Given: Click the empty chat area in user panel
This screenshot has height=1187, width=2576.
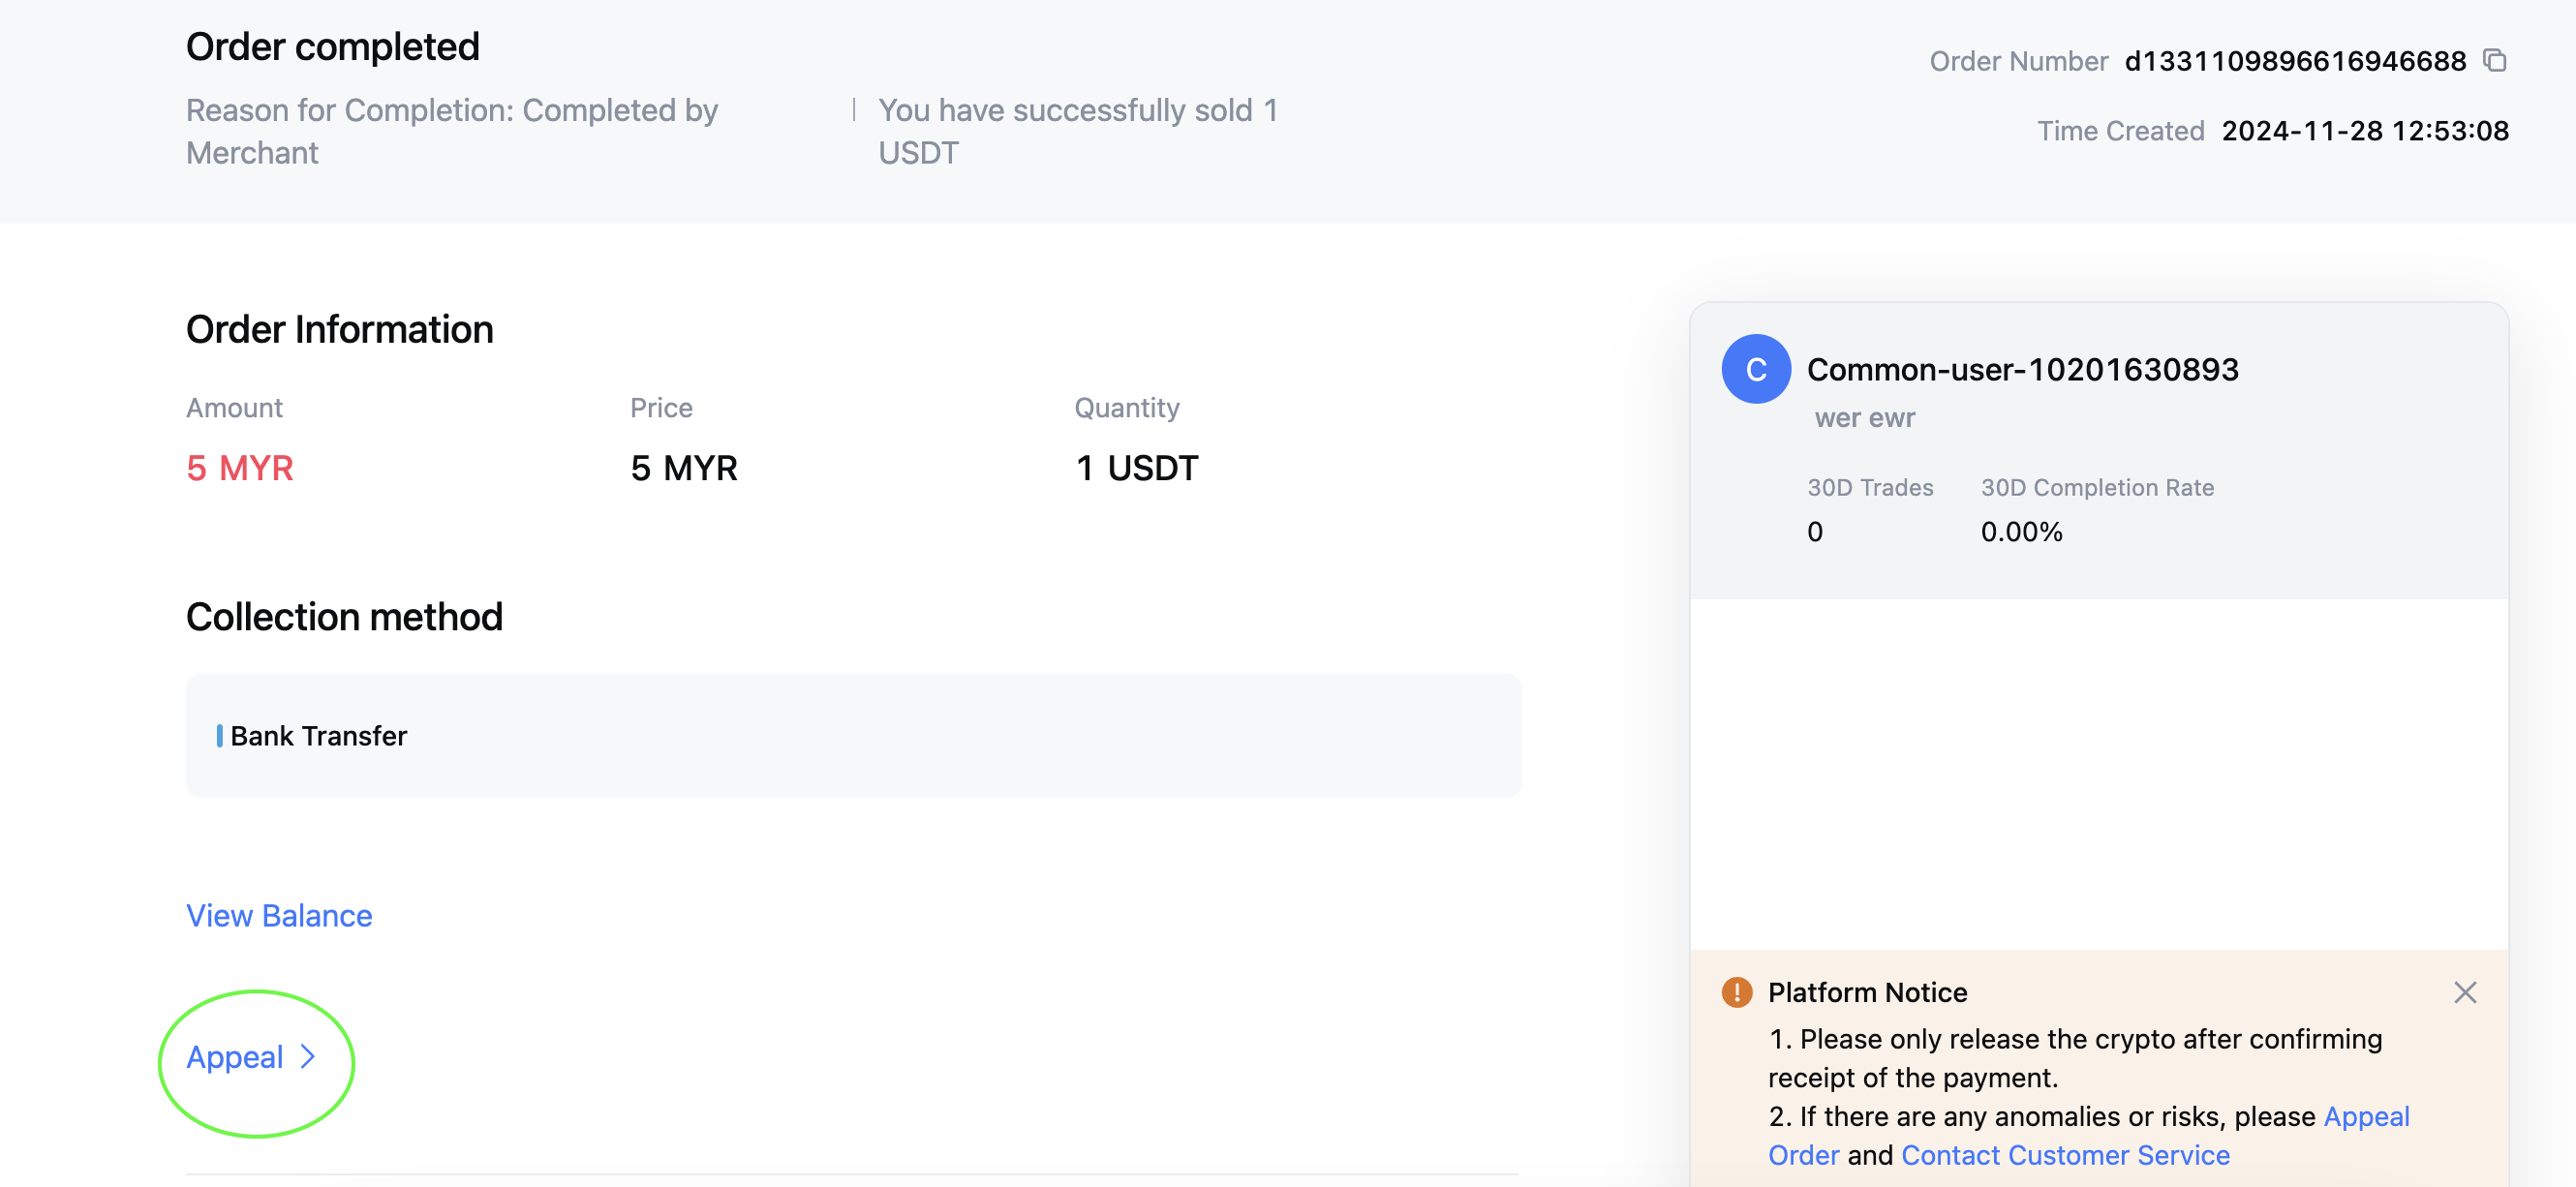Looking at the screenshot, I should (2099, 774).
